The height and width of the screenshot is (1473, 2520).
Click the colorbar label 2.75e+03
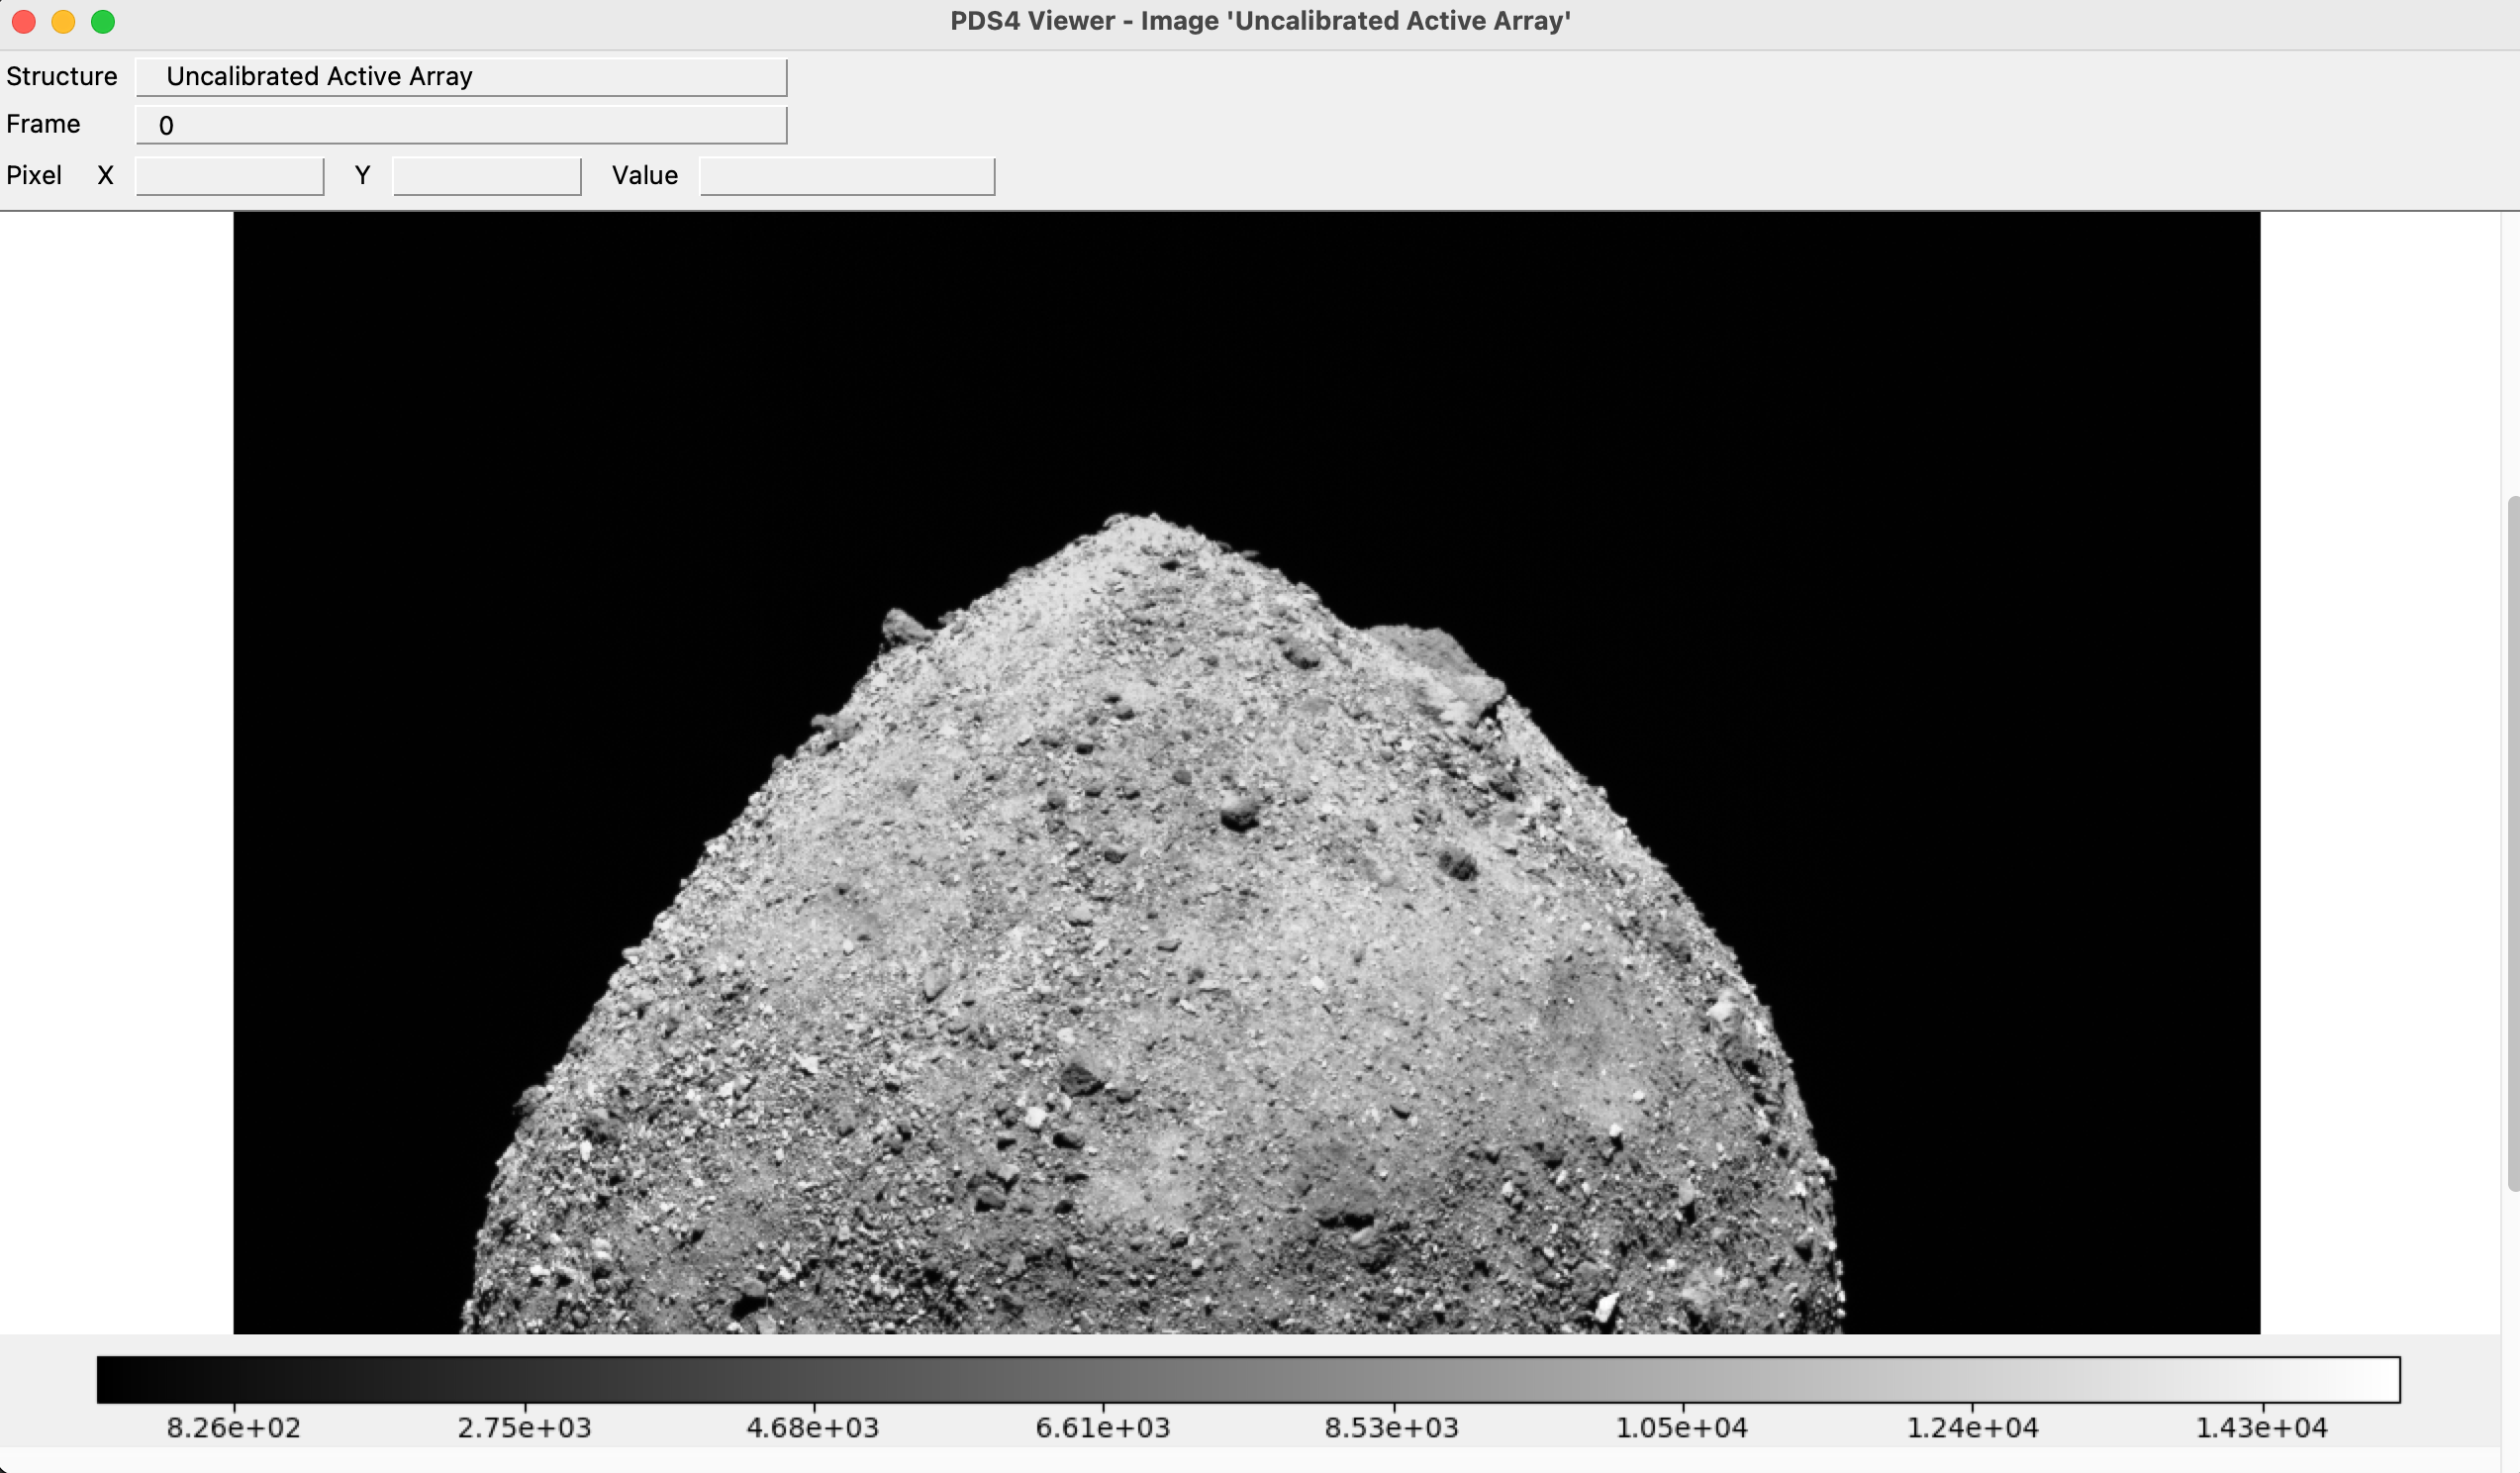point(524,1428)
